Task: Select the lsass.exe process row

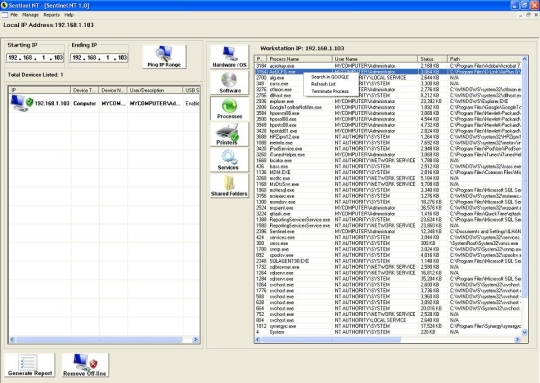Action: (388, 166)
